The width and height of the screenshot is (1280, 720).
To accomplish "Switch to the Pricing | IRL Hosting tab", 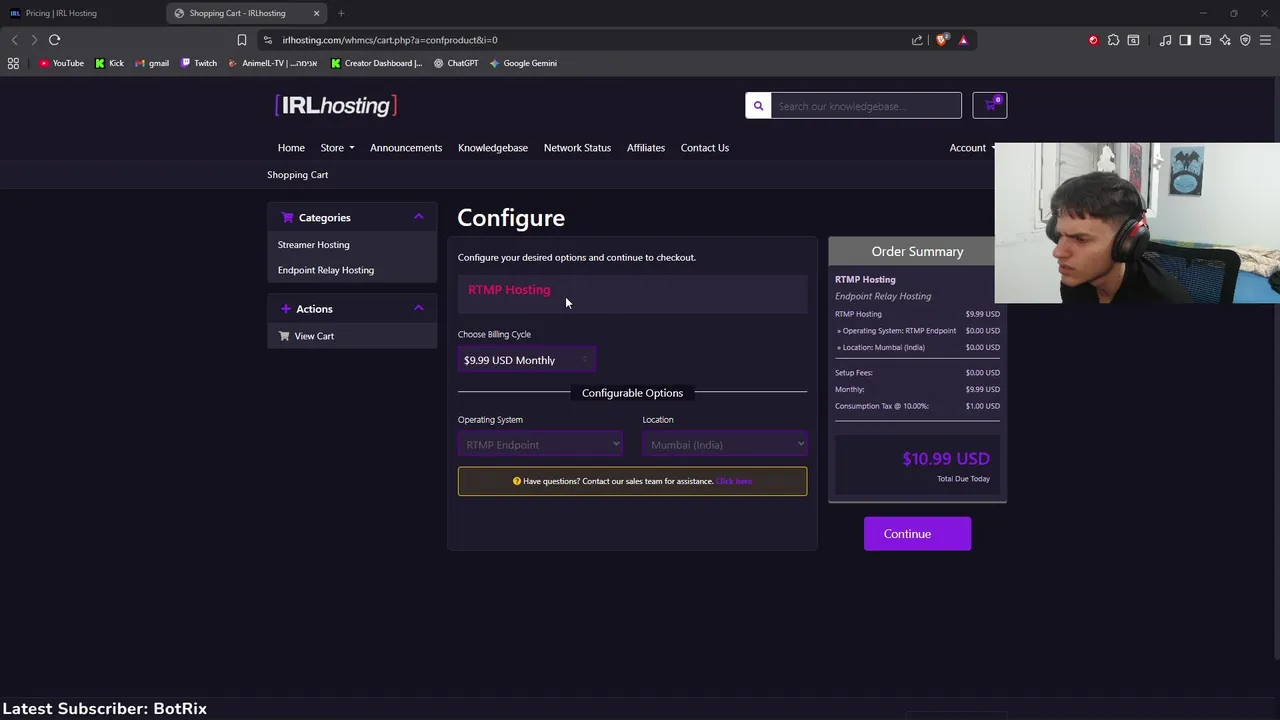I will 80,13.
